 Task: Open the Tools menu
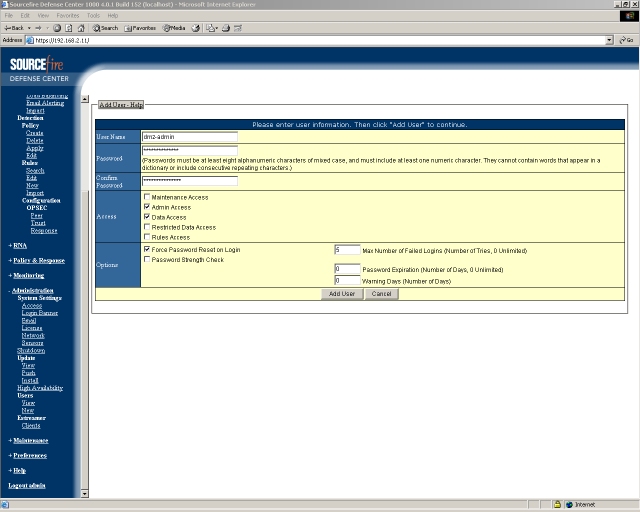(93, 16)
